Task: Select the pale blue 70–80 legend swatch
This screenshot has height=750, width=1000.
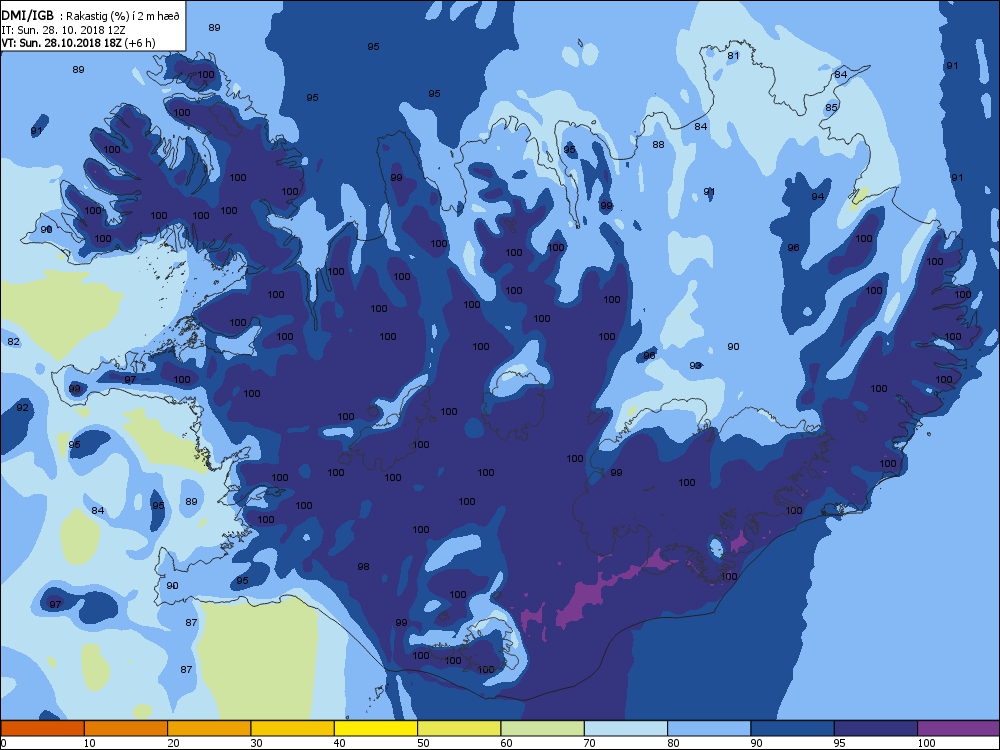Action: click(x=626, y=728)
